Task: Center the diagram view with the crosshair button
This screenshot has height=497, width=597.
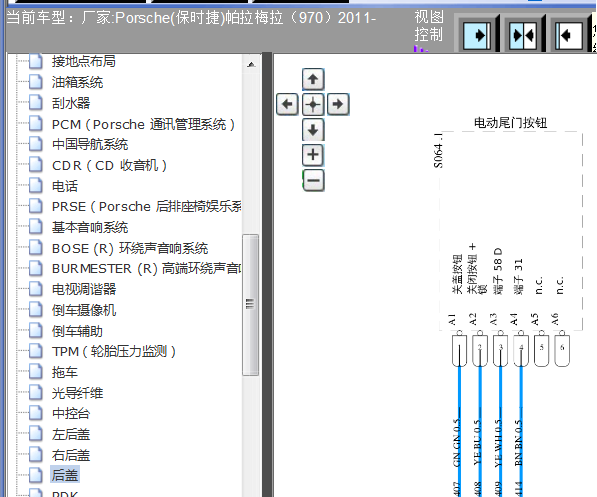Action: click(313, 104)
